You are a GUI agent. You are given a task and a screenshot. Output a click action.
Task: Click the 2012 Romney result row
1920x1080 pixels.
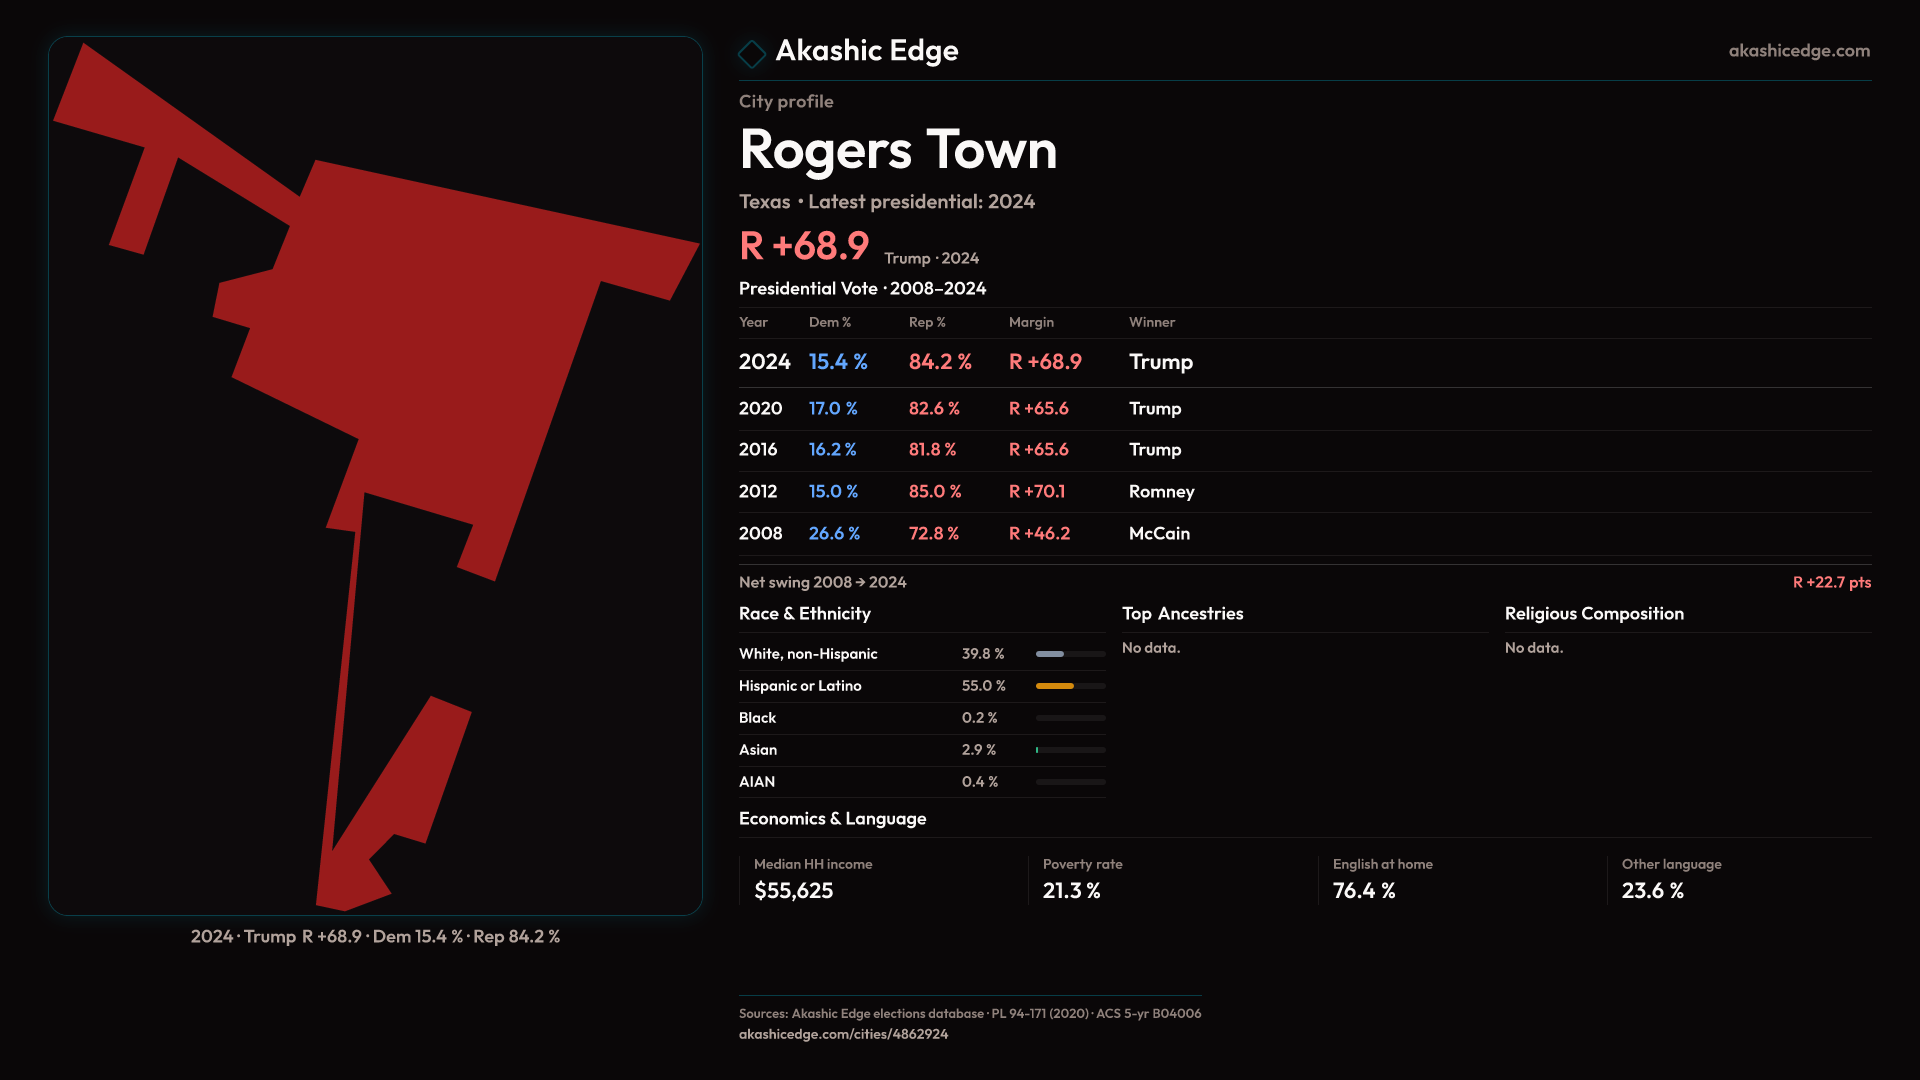pyautogui.click(x=965, y=492)
